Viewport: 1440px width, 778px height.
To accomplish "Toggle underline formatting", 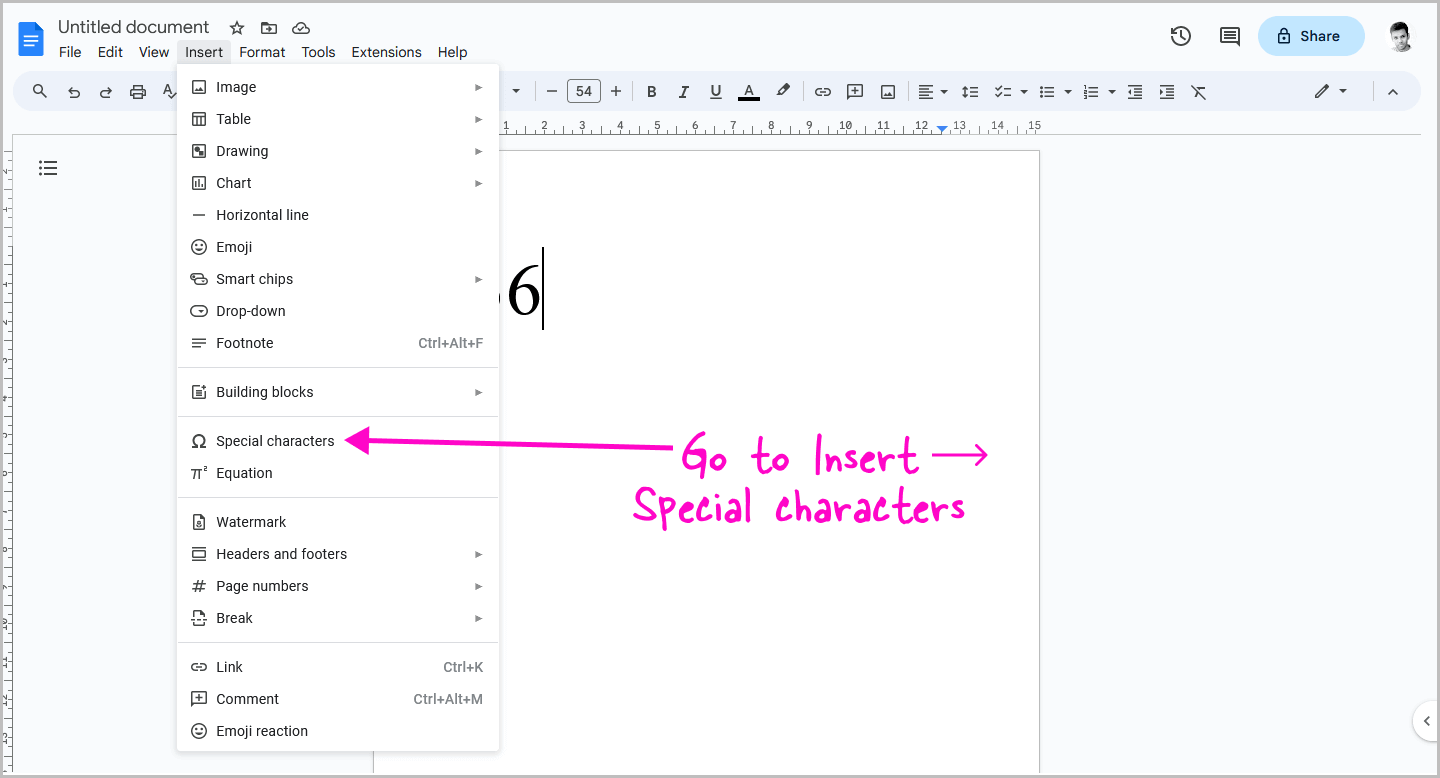I will (715, 91).
